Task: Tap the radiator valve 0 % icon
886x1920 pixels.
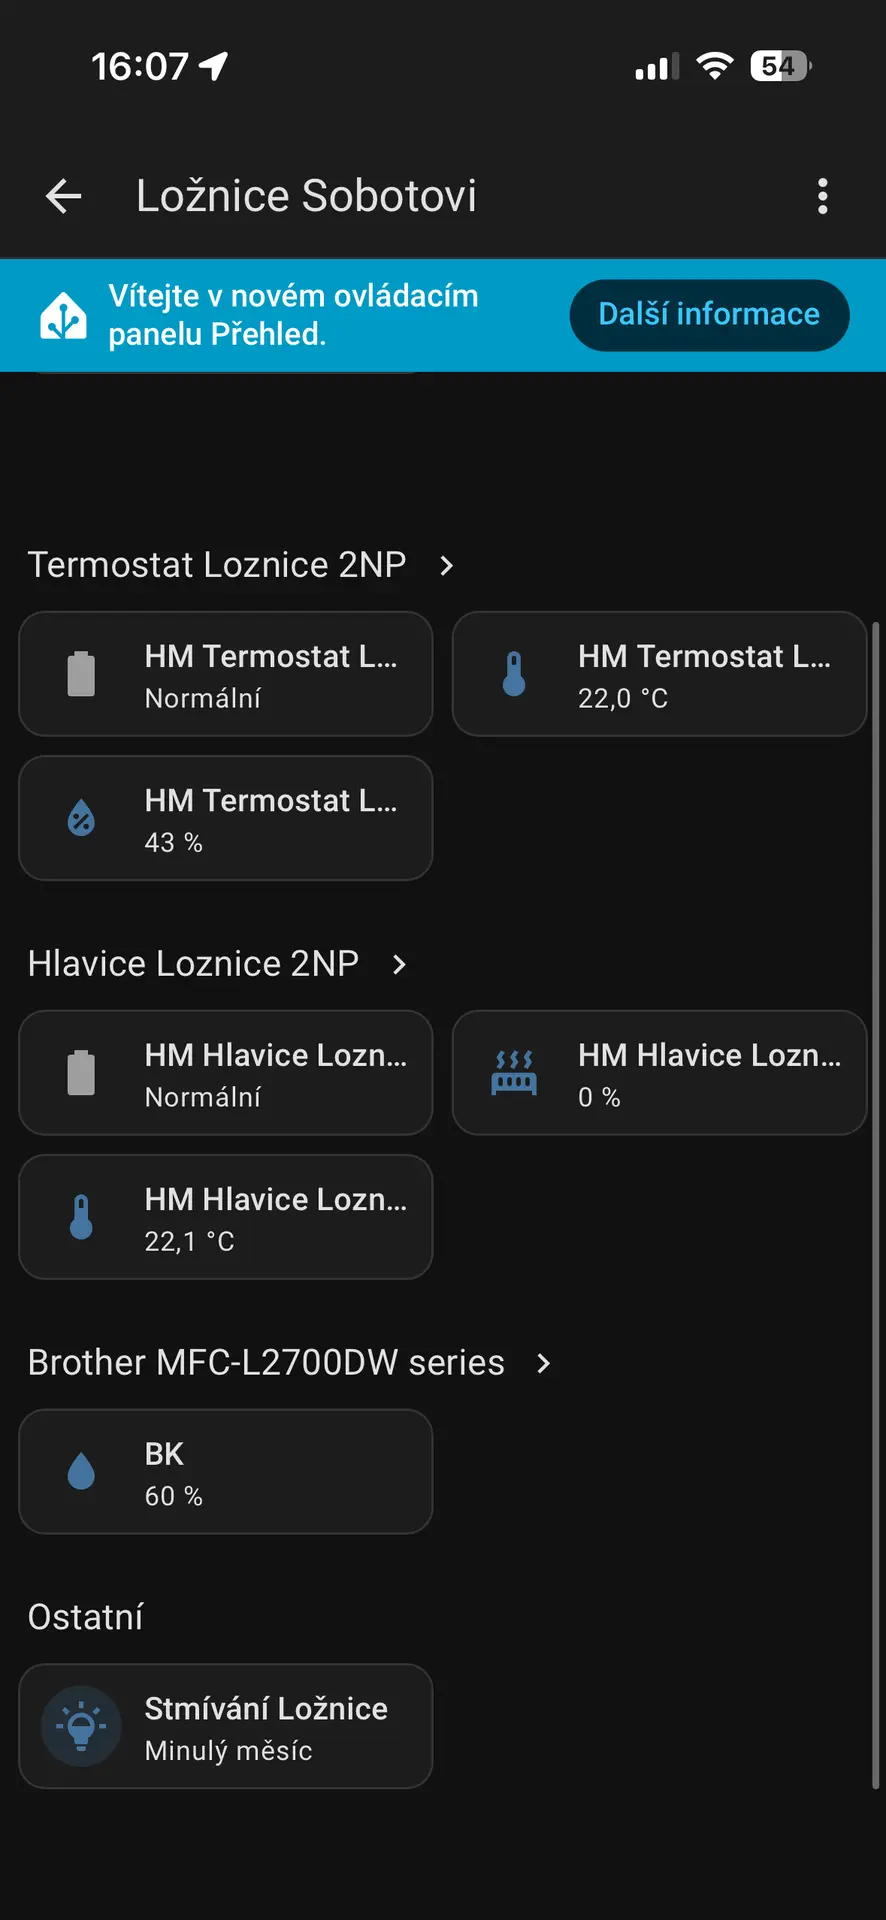Action: [514, 1073]
